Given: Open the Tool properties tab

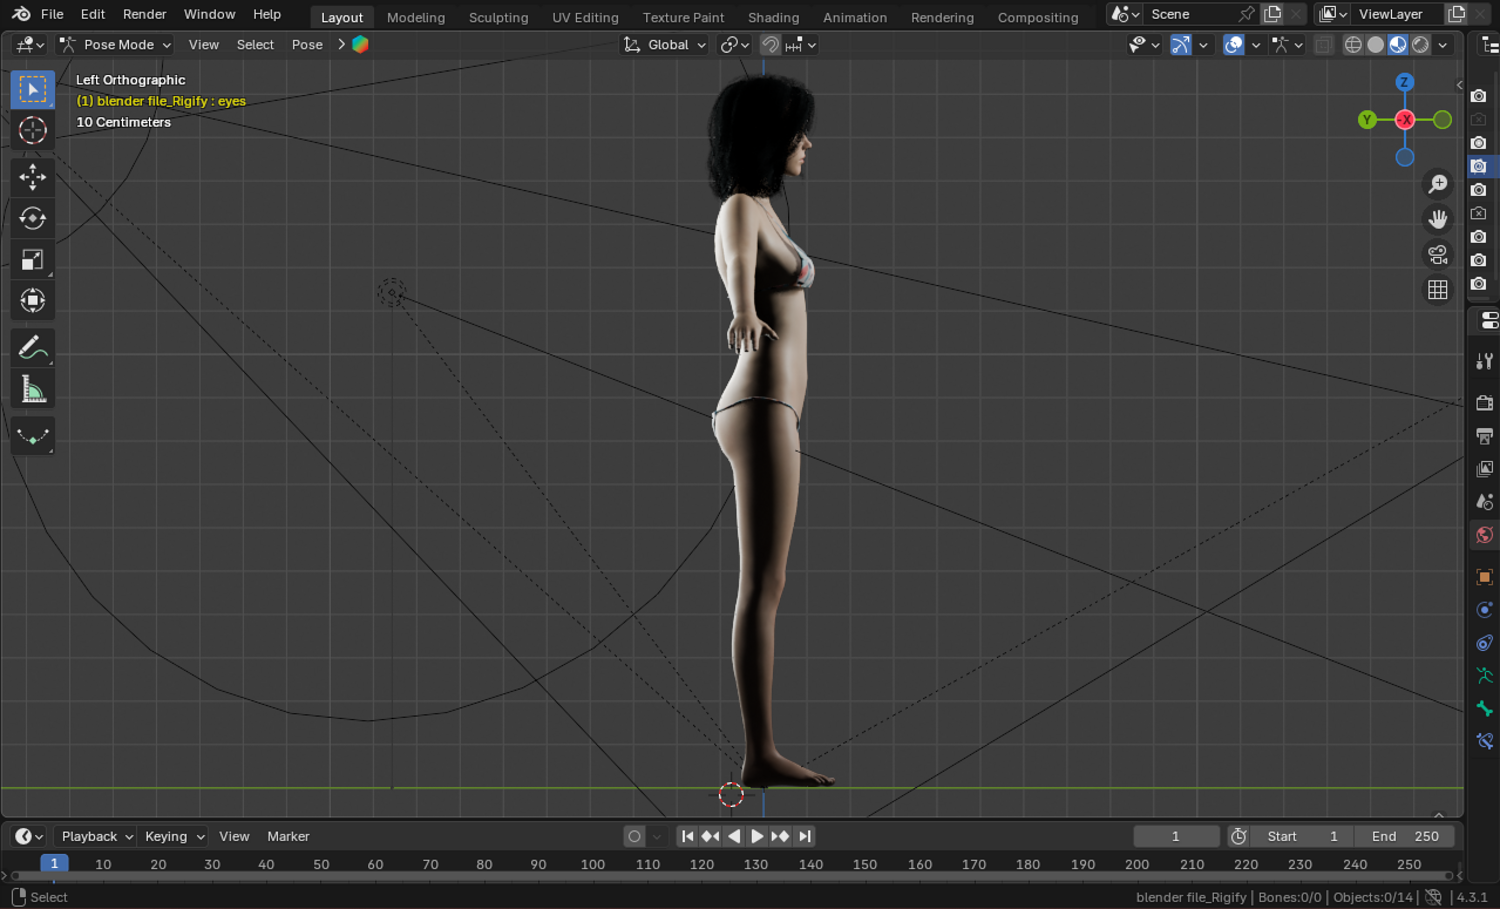Looking at the screenshot, I should tap(1485, 361).
